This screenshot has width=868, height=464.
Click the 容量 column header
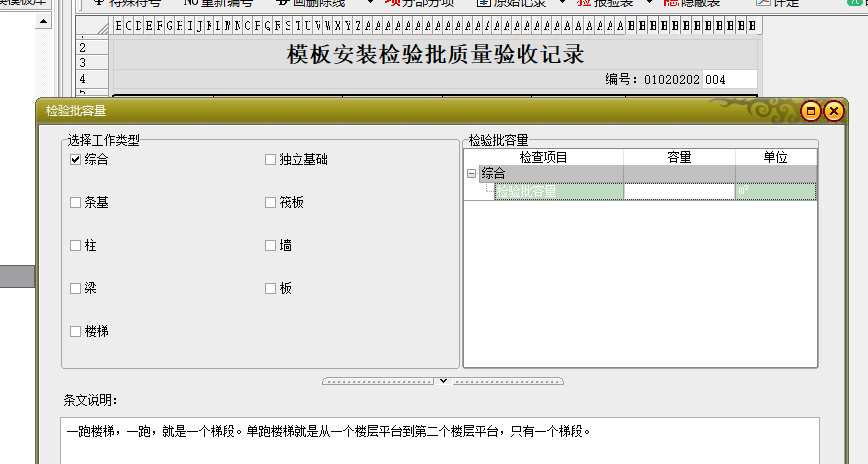coord(679,157)
